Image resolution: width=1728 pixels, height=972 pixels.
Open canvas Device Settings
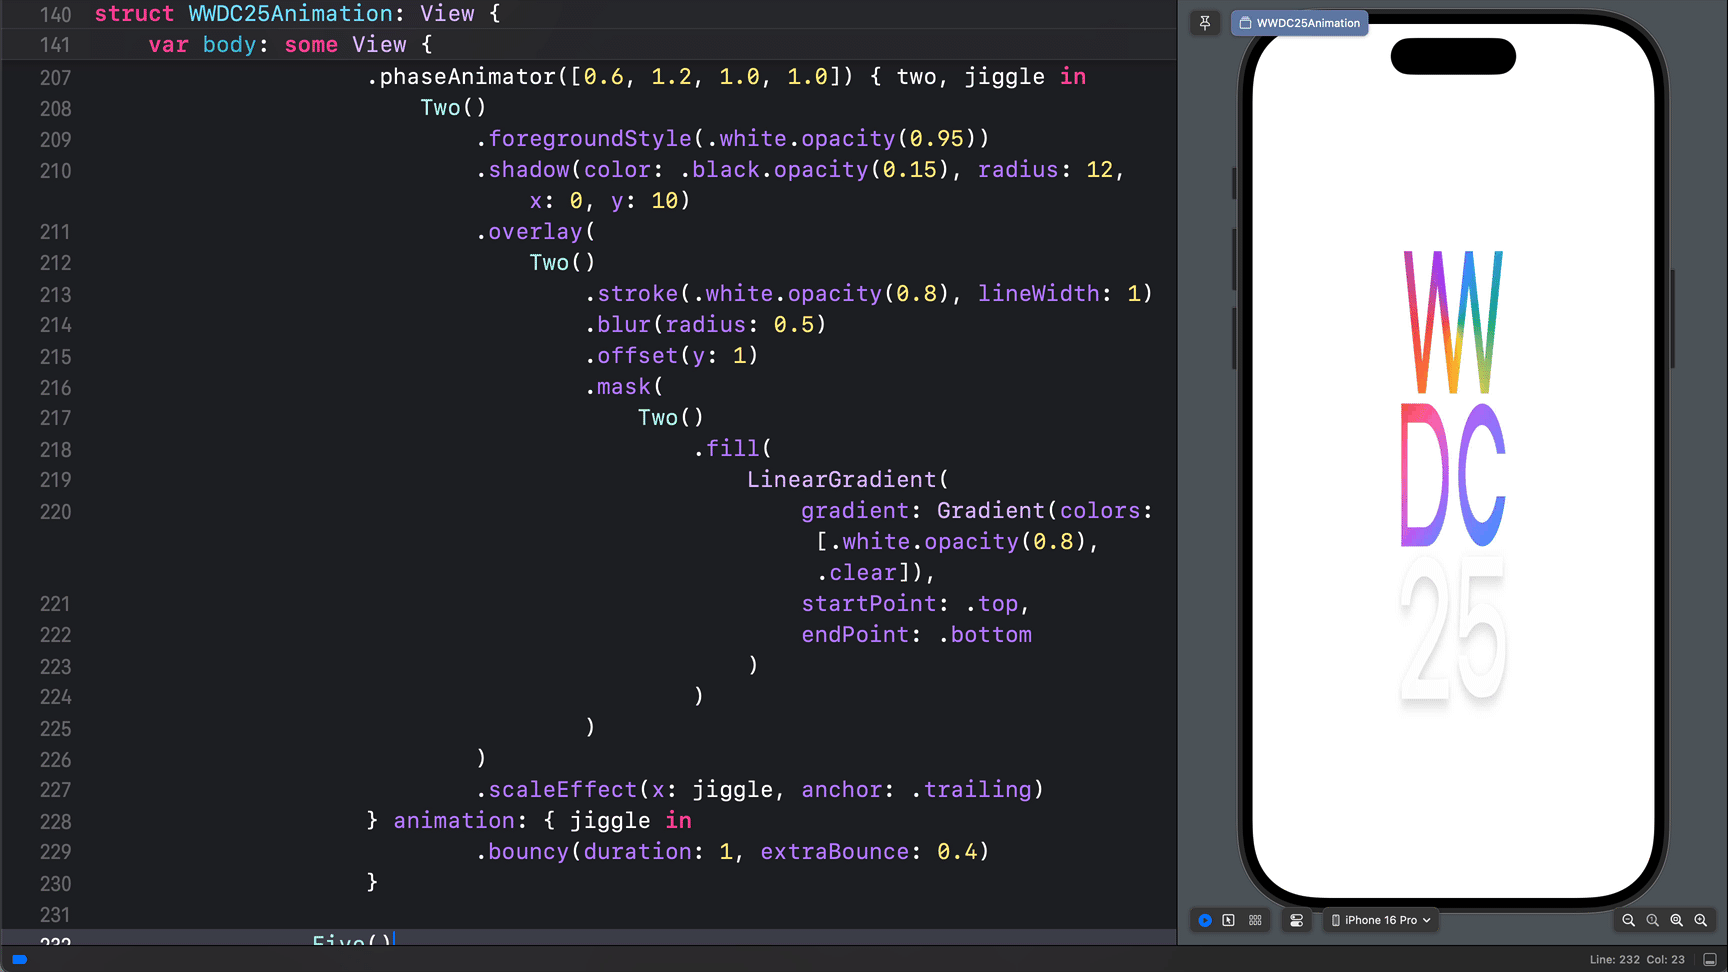[x=1296, y=920]
